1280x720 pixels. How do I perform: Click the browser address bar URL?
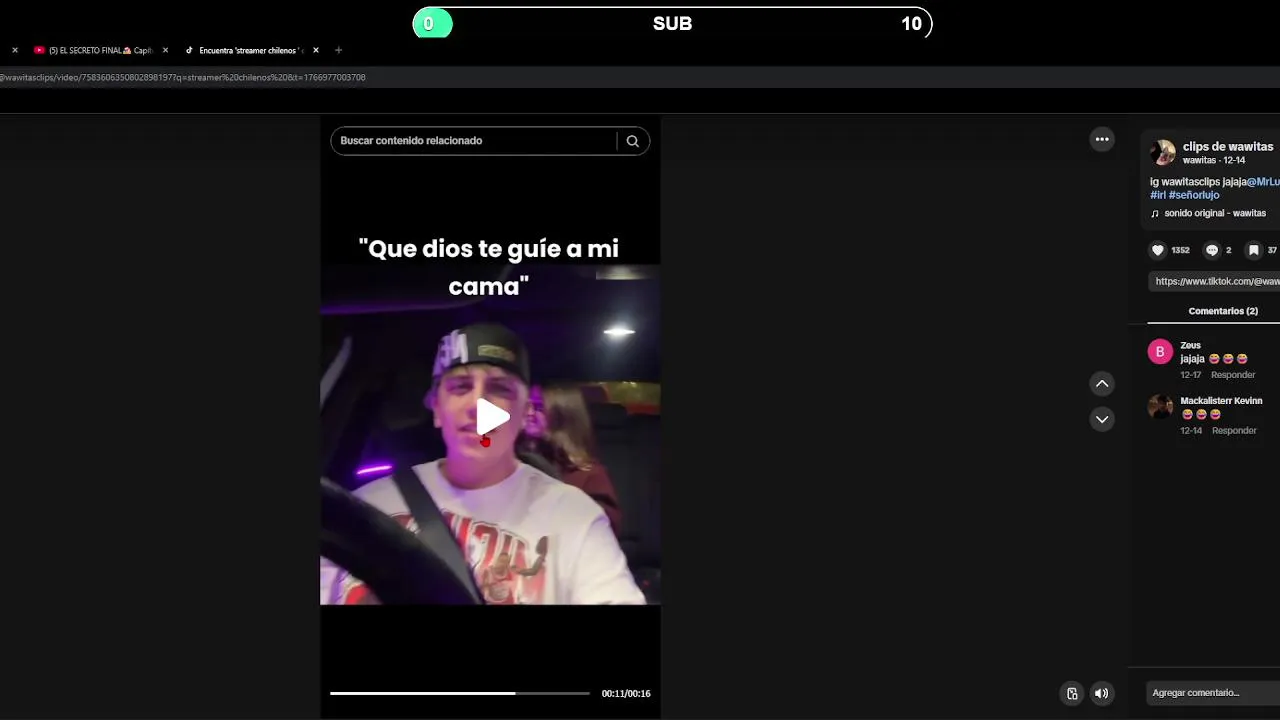pos(183,77)
